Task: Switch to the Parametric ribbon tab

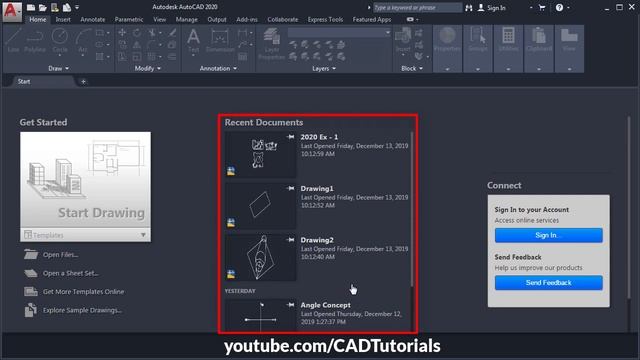Action: [129, 19]
